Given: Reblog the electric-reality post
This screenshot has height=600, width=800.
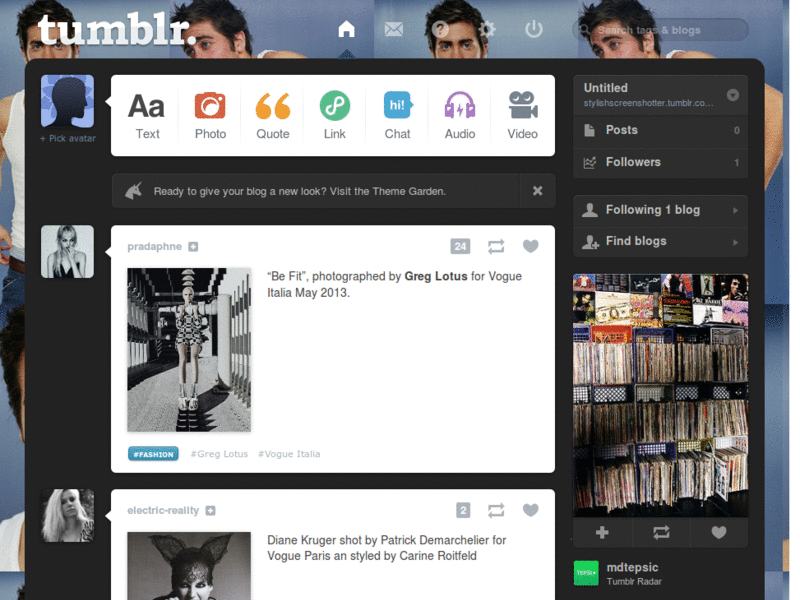Looking at the screenshot, I should coord(496,510).
